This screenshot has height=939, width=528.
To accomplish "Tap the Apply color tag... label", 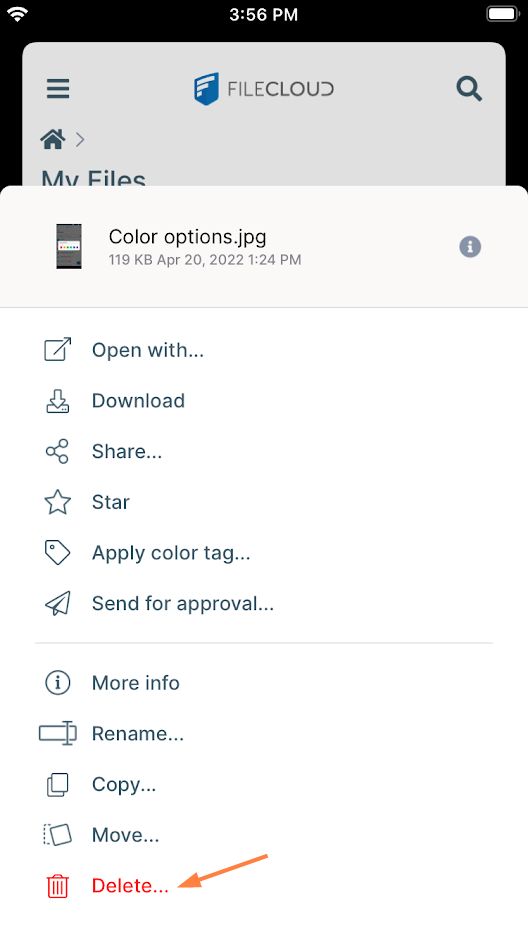I will pos(171,553).
